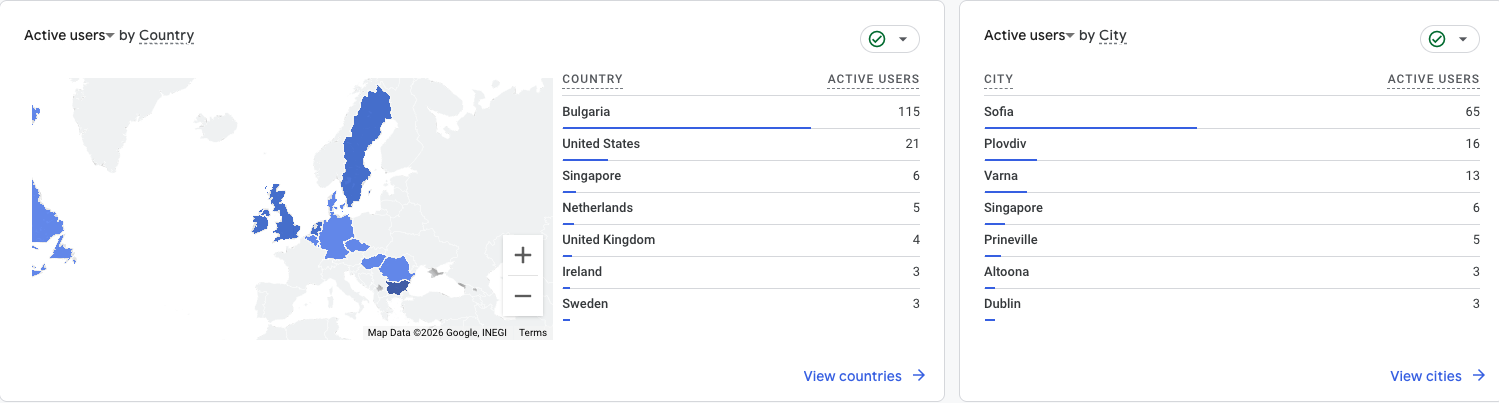Viewport: 1499px width, 403px height.
Task: Click the green checkmark status icon on Country card
Action: pyautogui.click(x=877, y=39)
